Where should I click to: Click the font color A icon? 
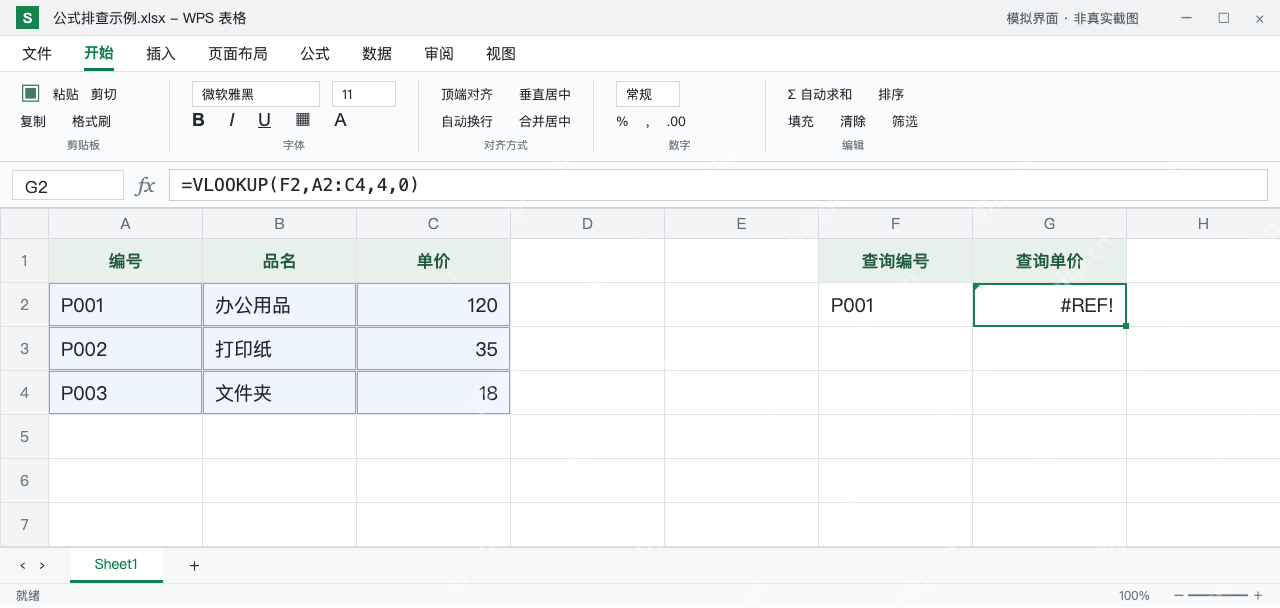(x=340, y=120)
